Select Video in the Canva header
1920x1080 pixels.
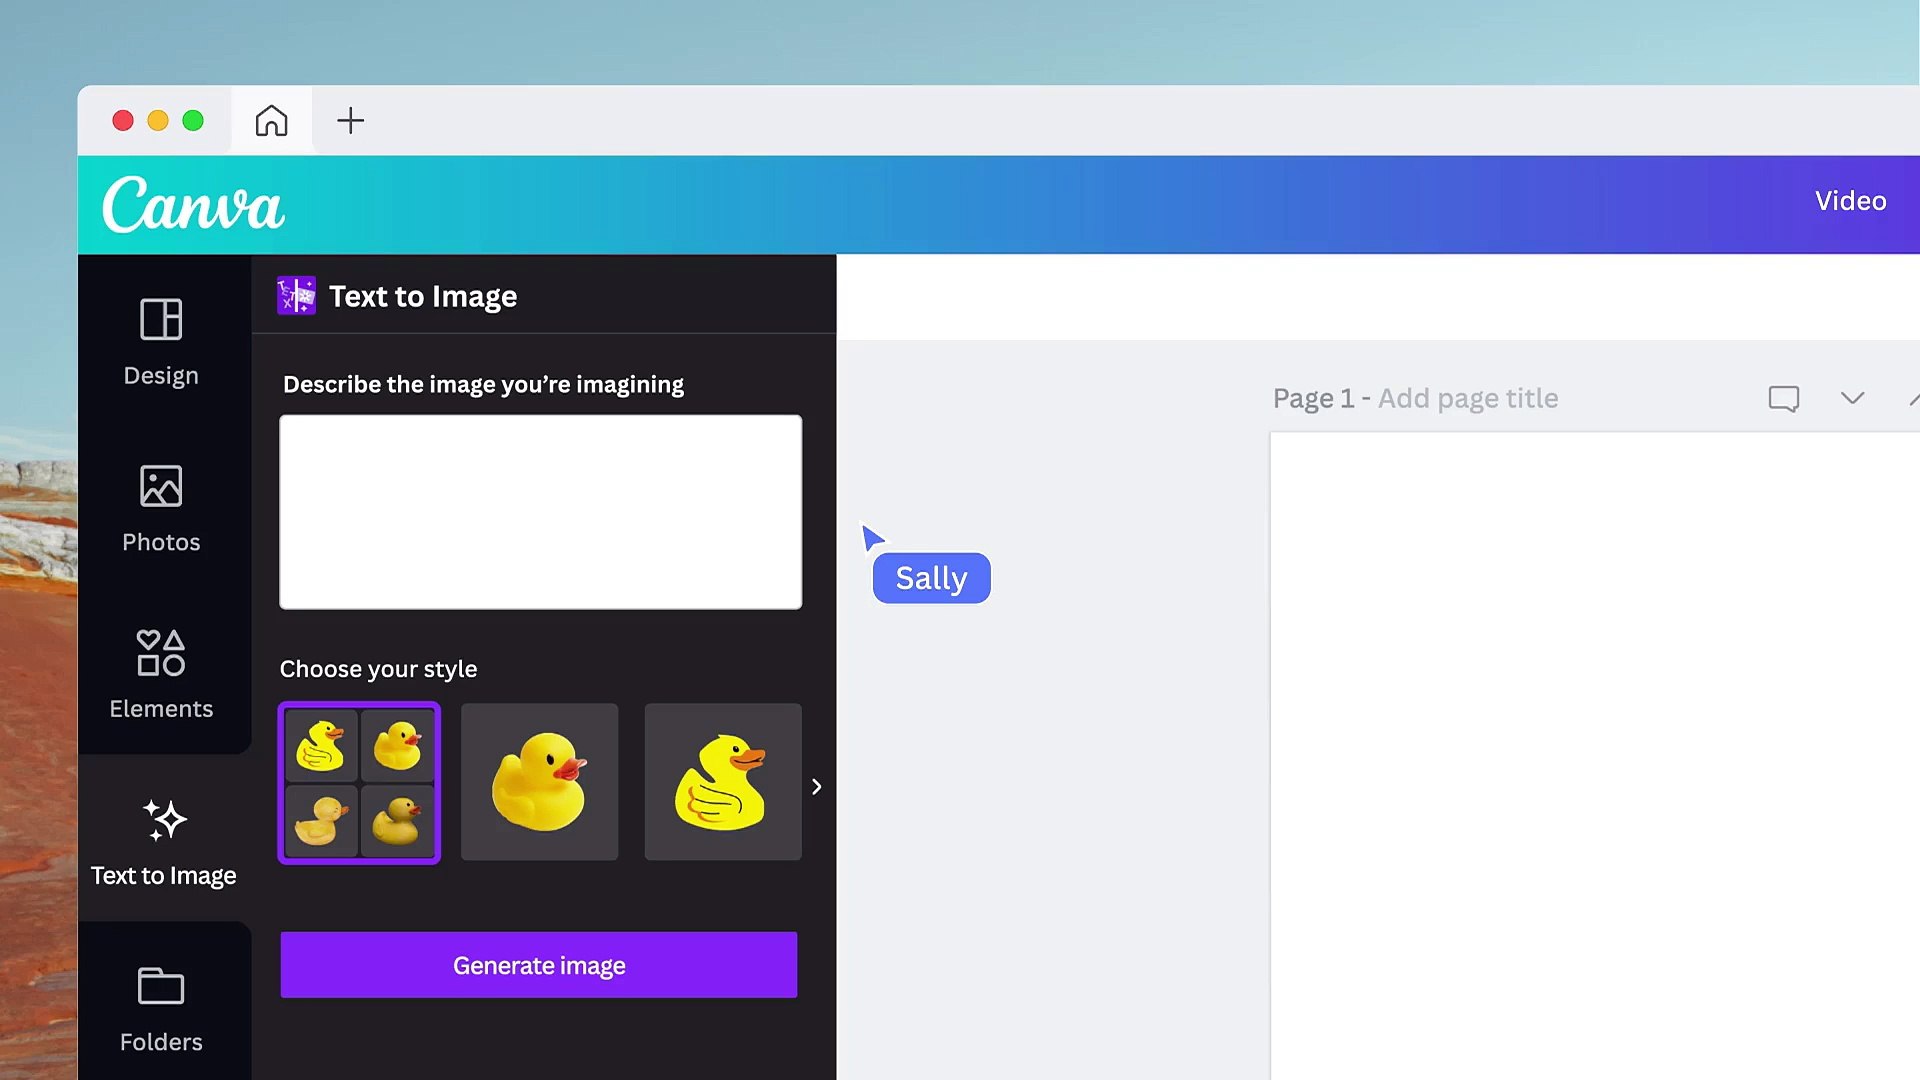[x=1850, y=200]
